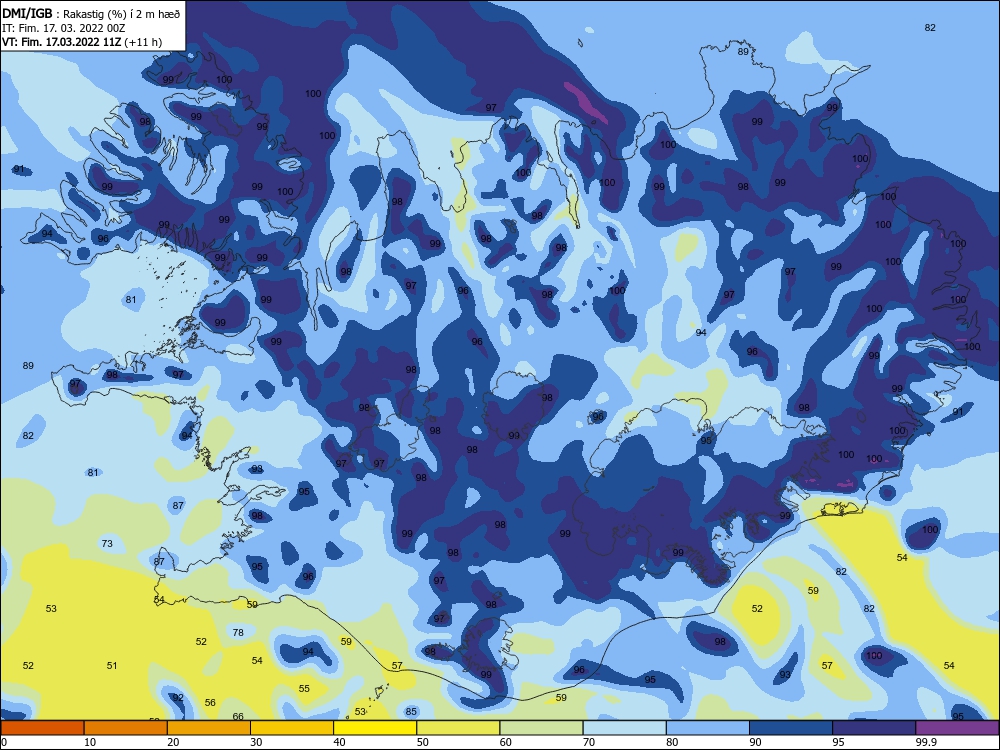
Task: Click the medium blue 80–90 legend swatch
Action: [708, 728]
